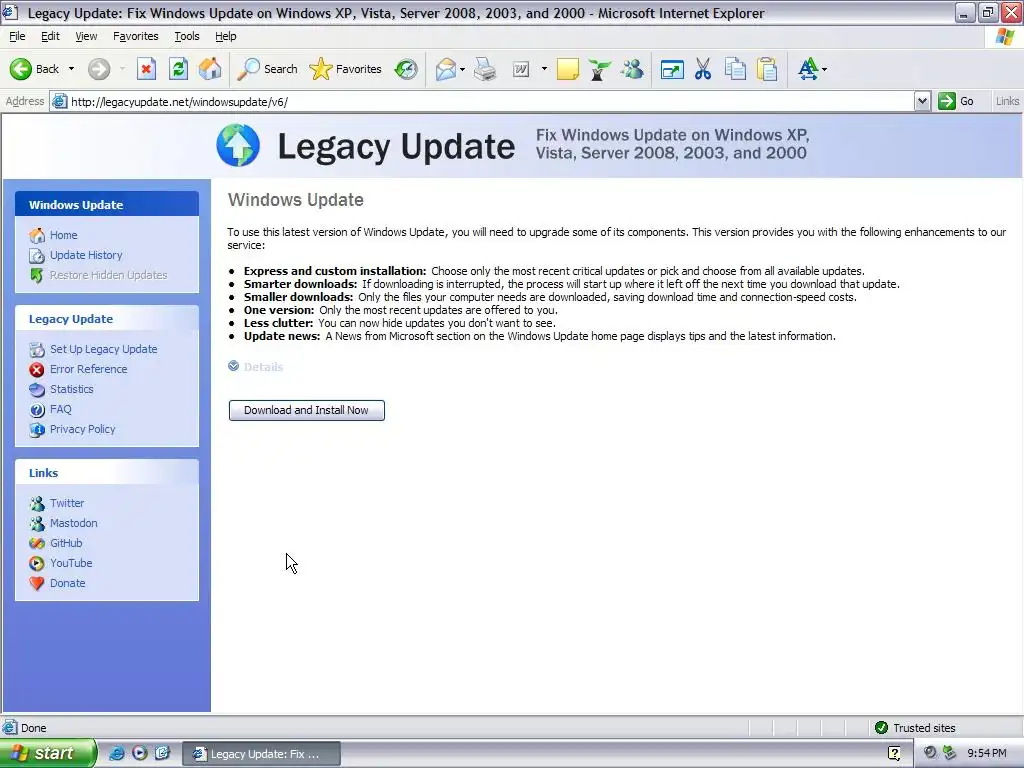The height and width of the screenshot is (768, 1024).
Task: Open the History toolbar icon
Action: coord(406,69)
